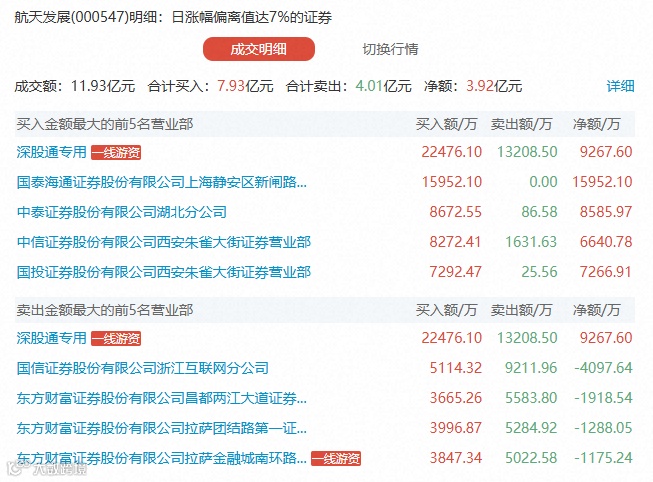Select net amount -4097.64 for 国信证券
The image size is (653, 482).
tap(603, 368)
